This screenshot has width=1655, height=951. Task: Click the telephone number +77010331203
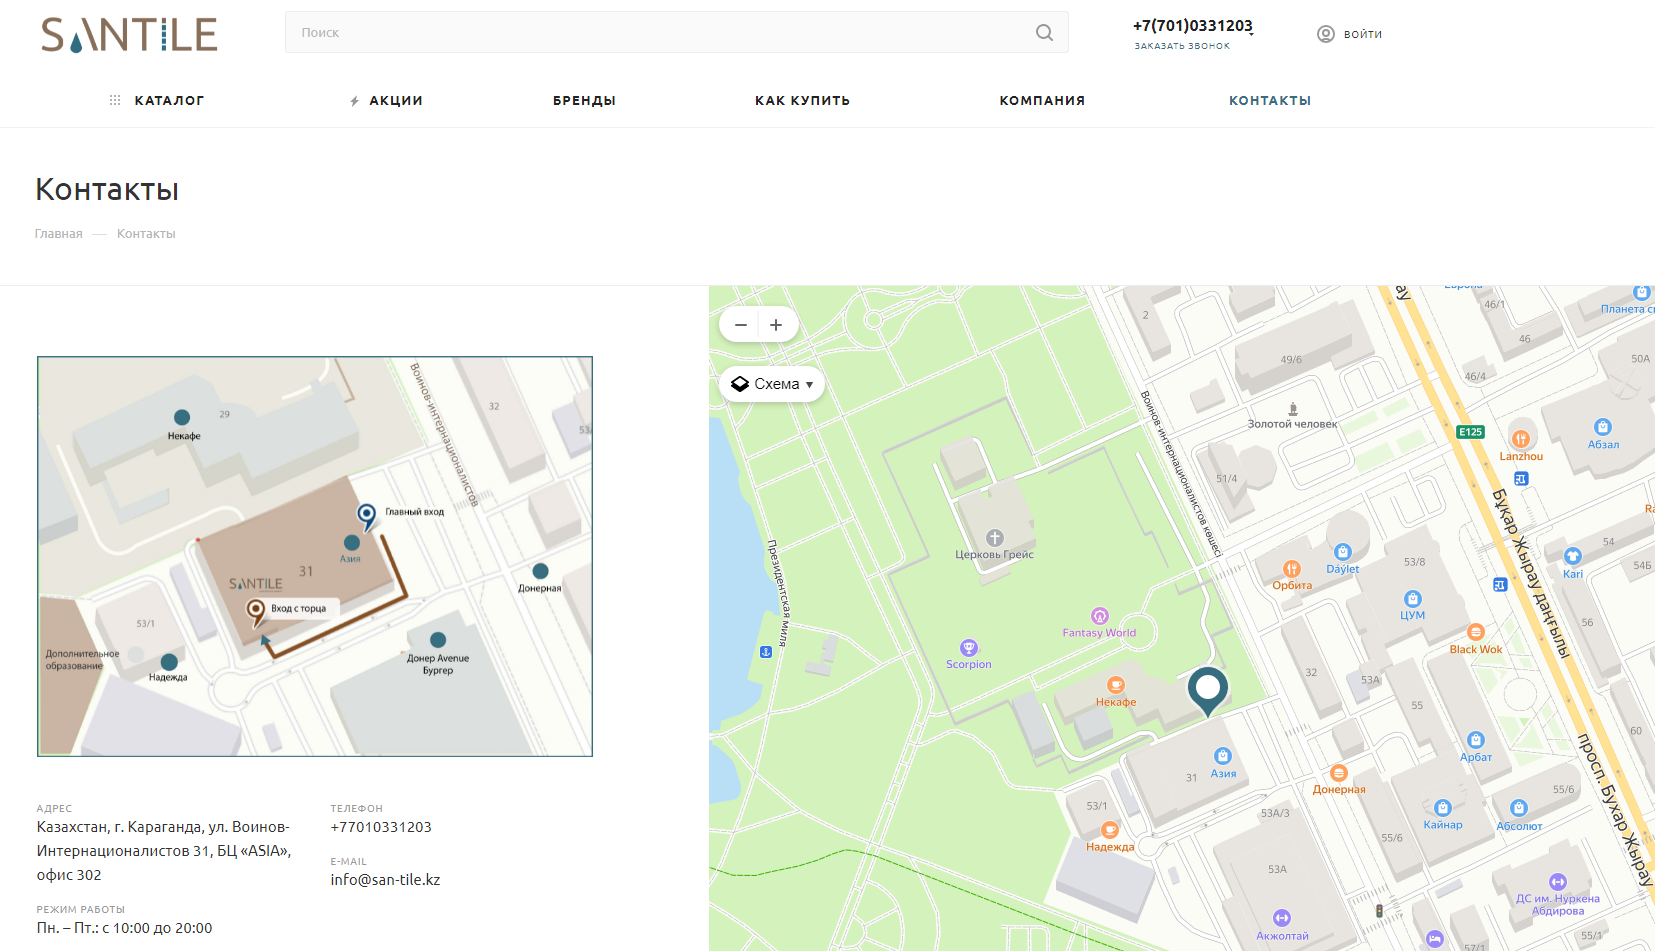(x=381, y=827)
